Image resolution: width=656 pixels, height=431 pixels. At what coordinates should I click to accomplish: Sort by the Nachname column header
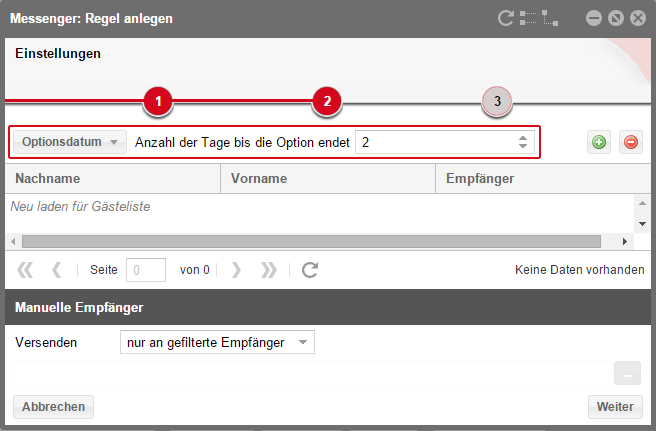tap(111, 178)
